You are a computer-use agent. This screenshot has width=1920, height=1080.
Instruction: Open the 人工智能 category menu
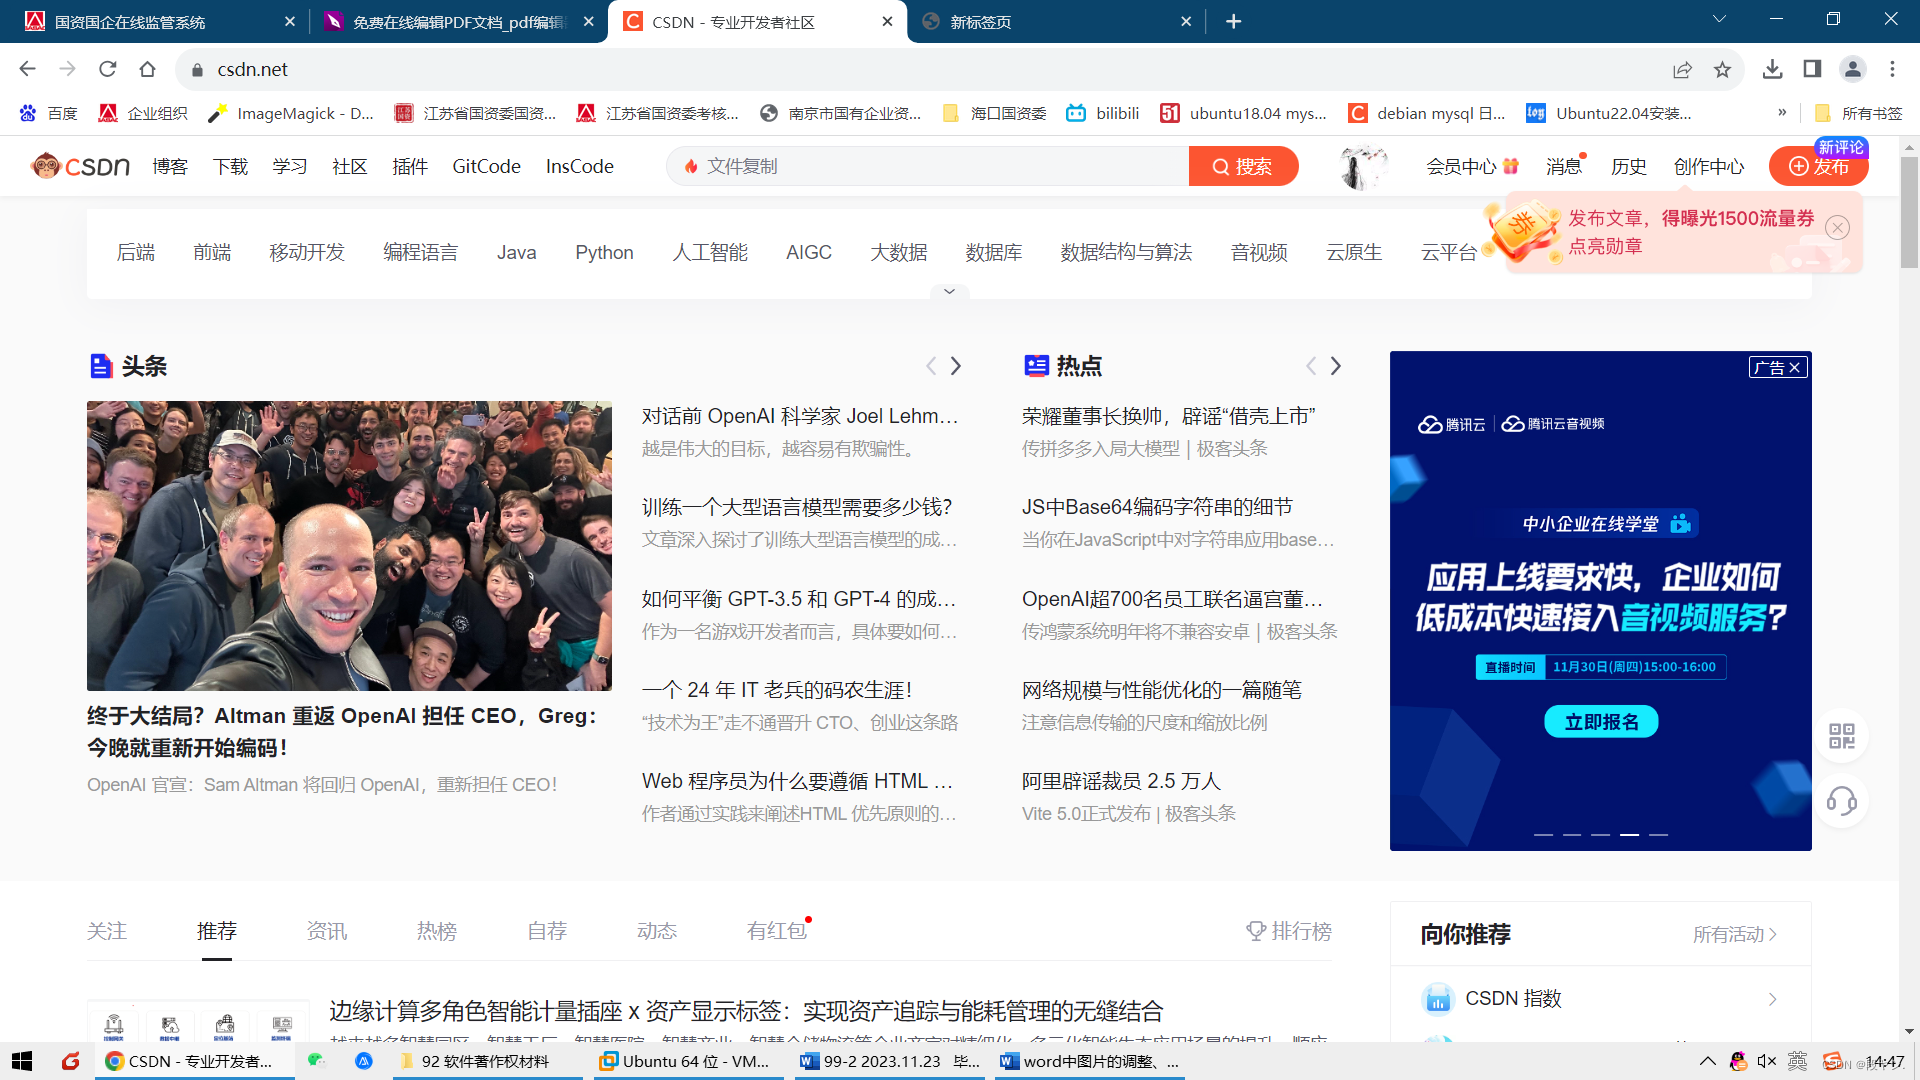coord(710,252)
